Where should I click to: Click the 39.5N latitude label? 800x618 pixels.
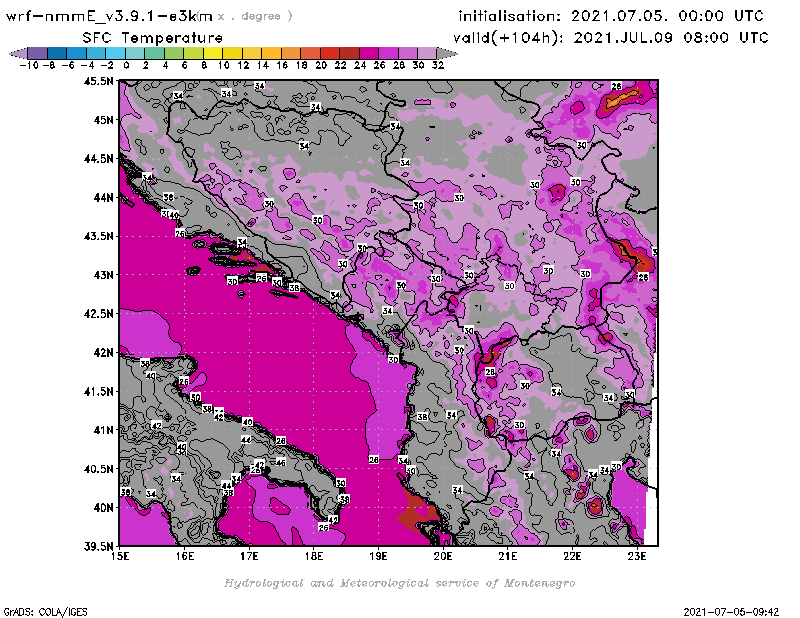click(99, 547)
